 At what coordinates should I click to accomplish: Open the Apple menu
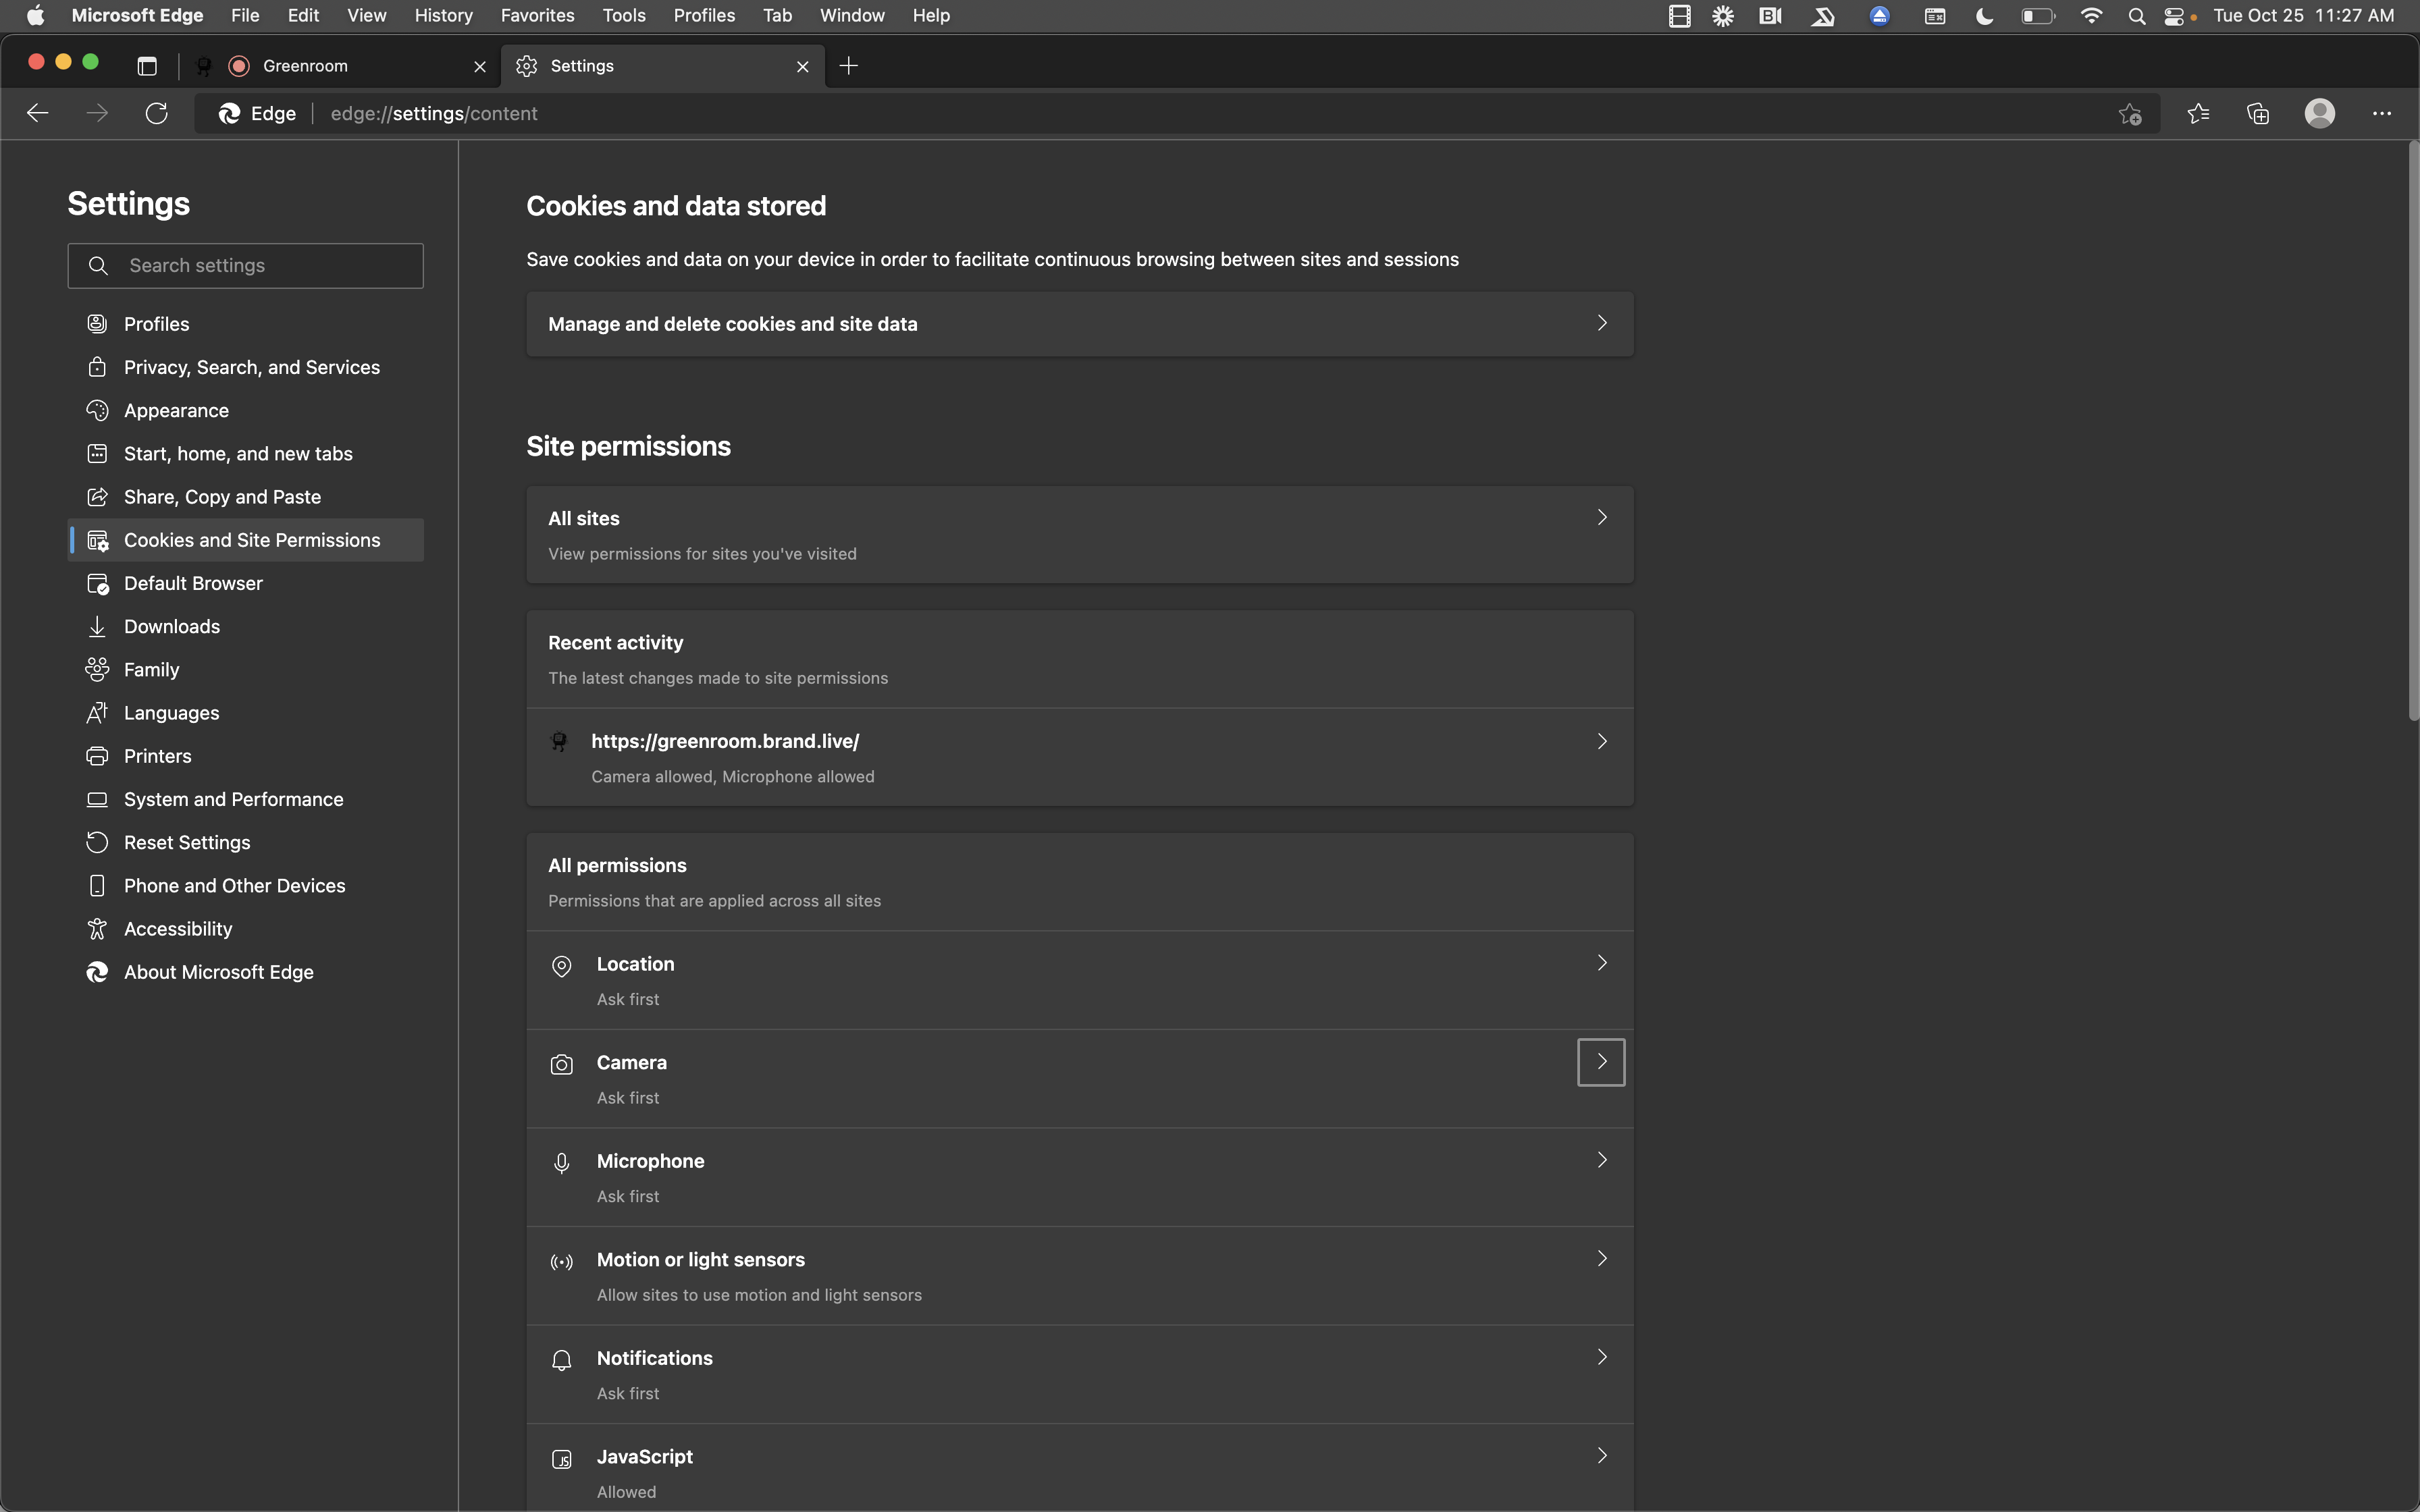click(36, 16)
